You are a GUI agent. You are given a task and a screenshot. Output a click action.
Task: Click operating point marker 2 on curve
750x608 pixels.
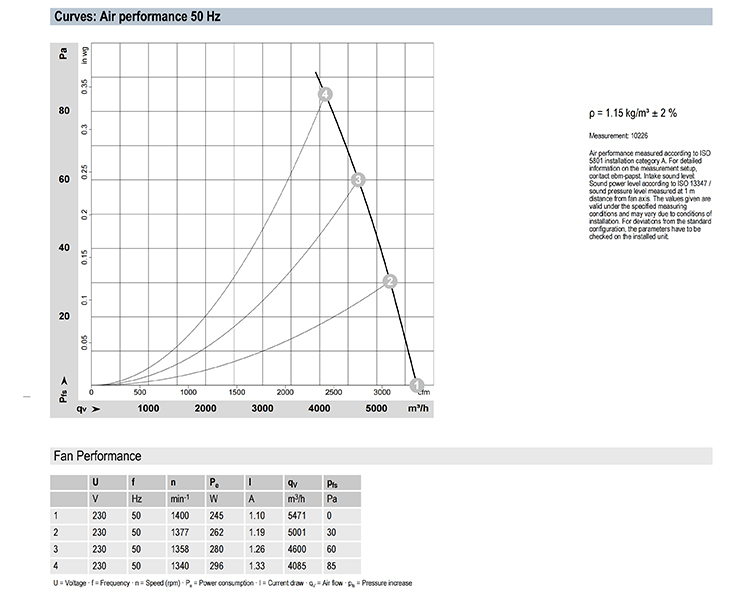coord(390,281)
